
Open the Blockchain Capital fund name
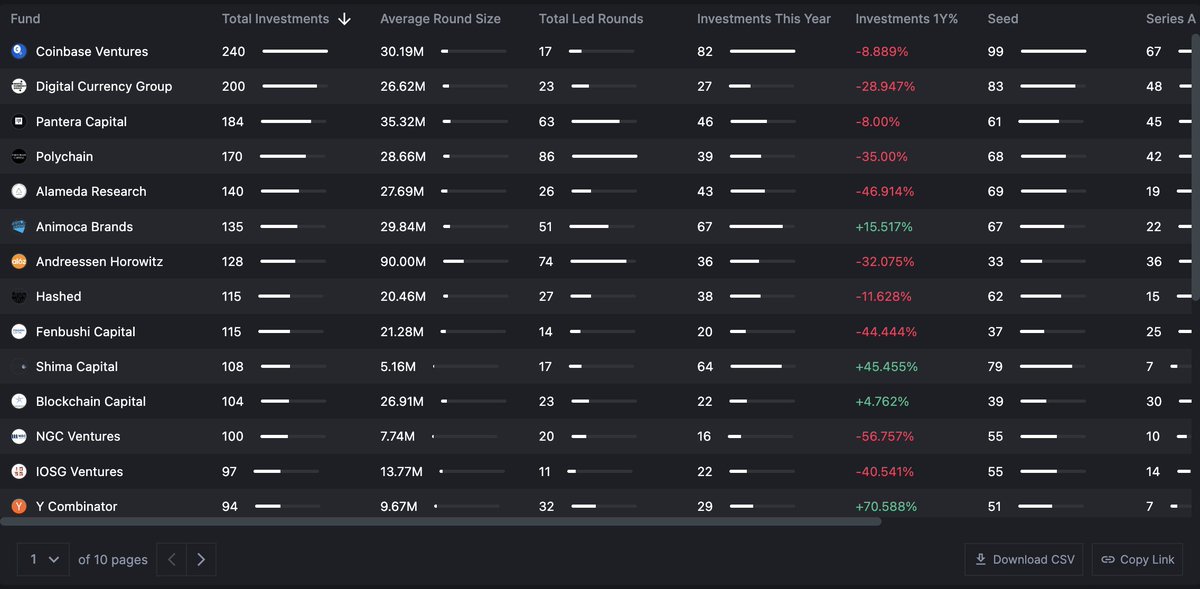pos(91,401)
